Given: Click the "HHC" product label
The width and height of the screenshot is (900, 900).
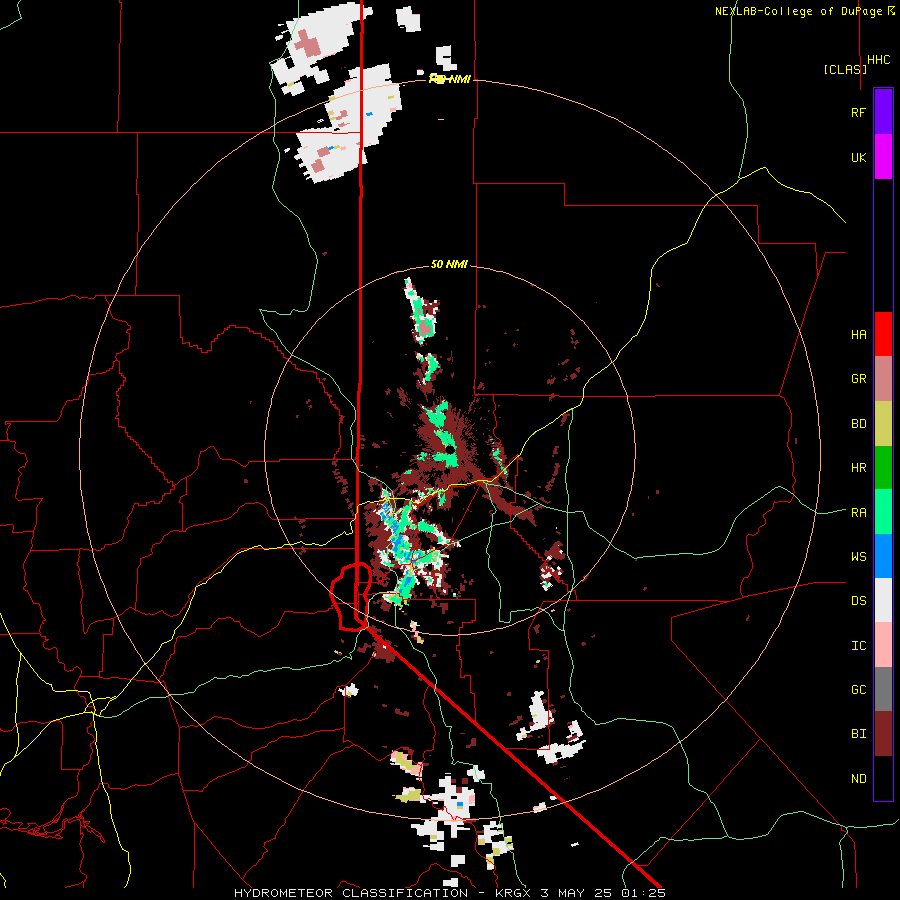Looking at the screenshot, I should [x=879, y=60].
